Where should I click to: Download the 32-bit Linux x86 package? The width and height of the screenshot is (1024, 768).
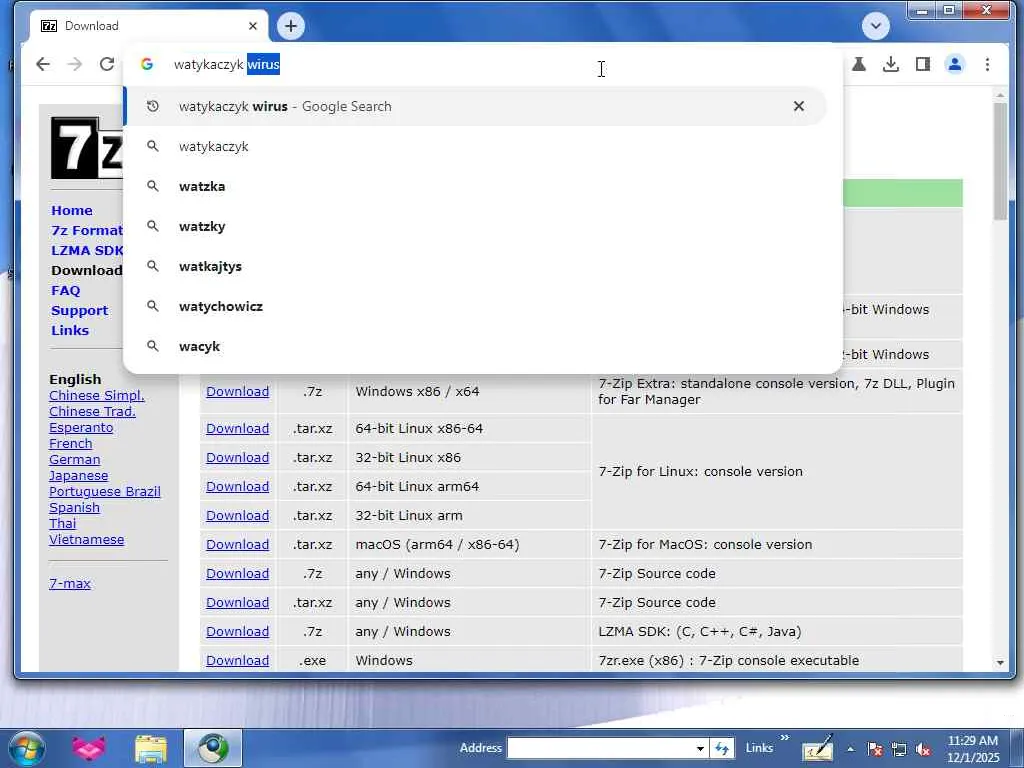238,458
